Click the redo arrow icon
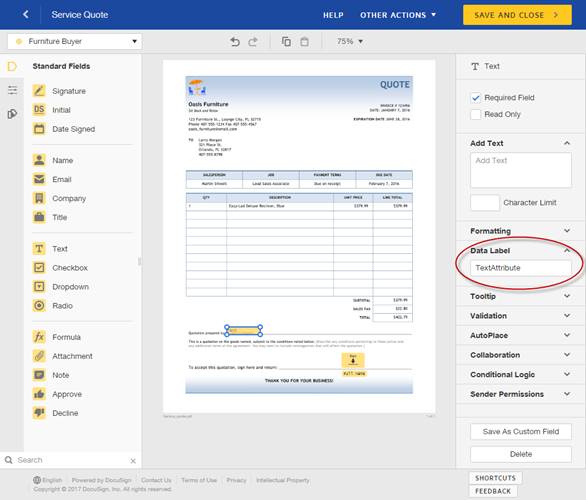The image size is (586, 500). pyautogui.click(x=253, y=41)
